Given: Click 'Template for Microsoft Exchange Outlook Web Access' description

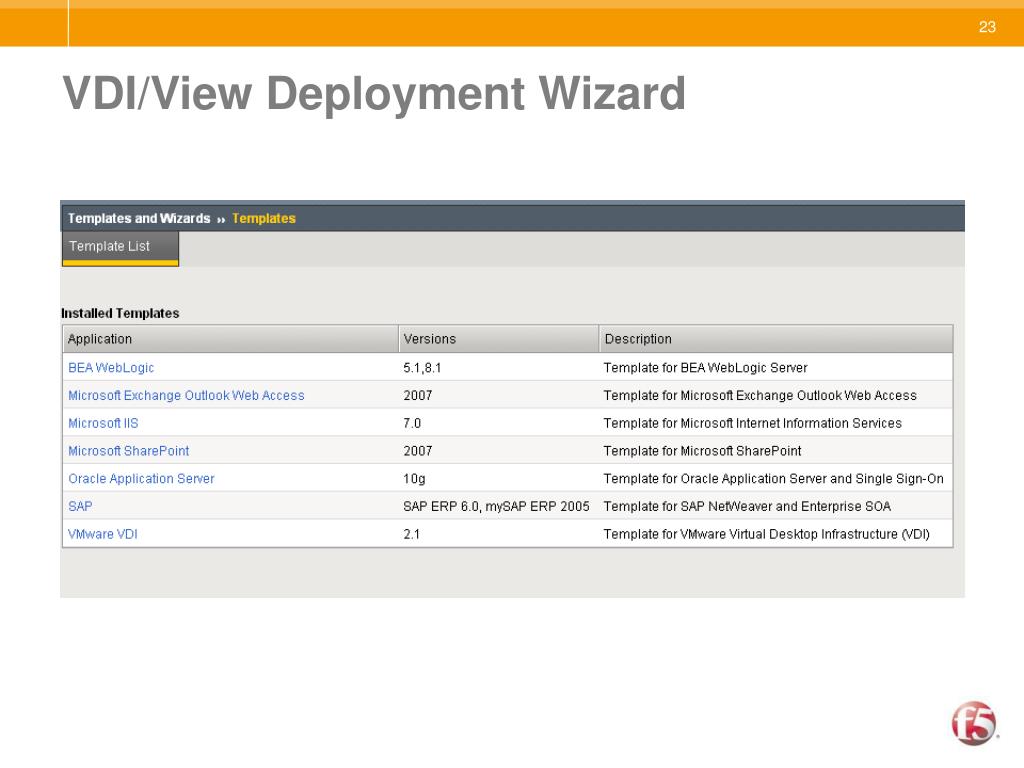Looking at the screenshot, I should click(760, 395).
